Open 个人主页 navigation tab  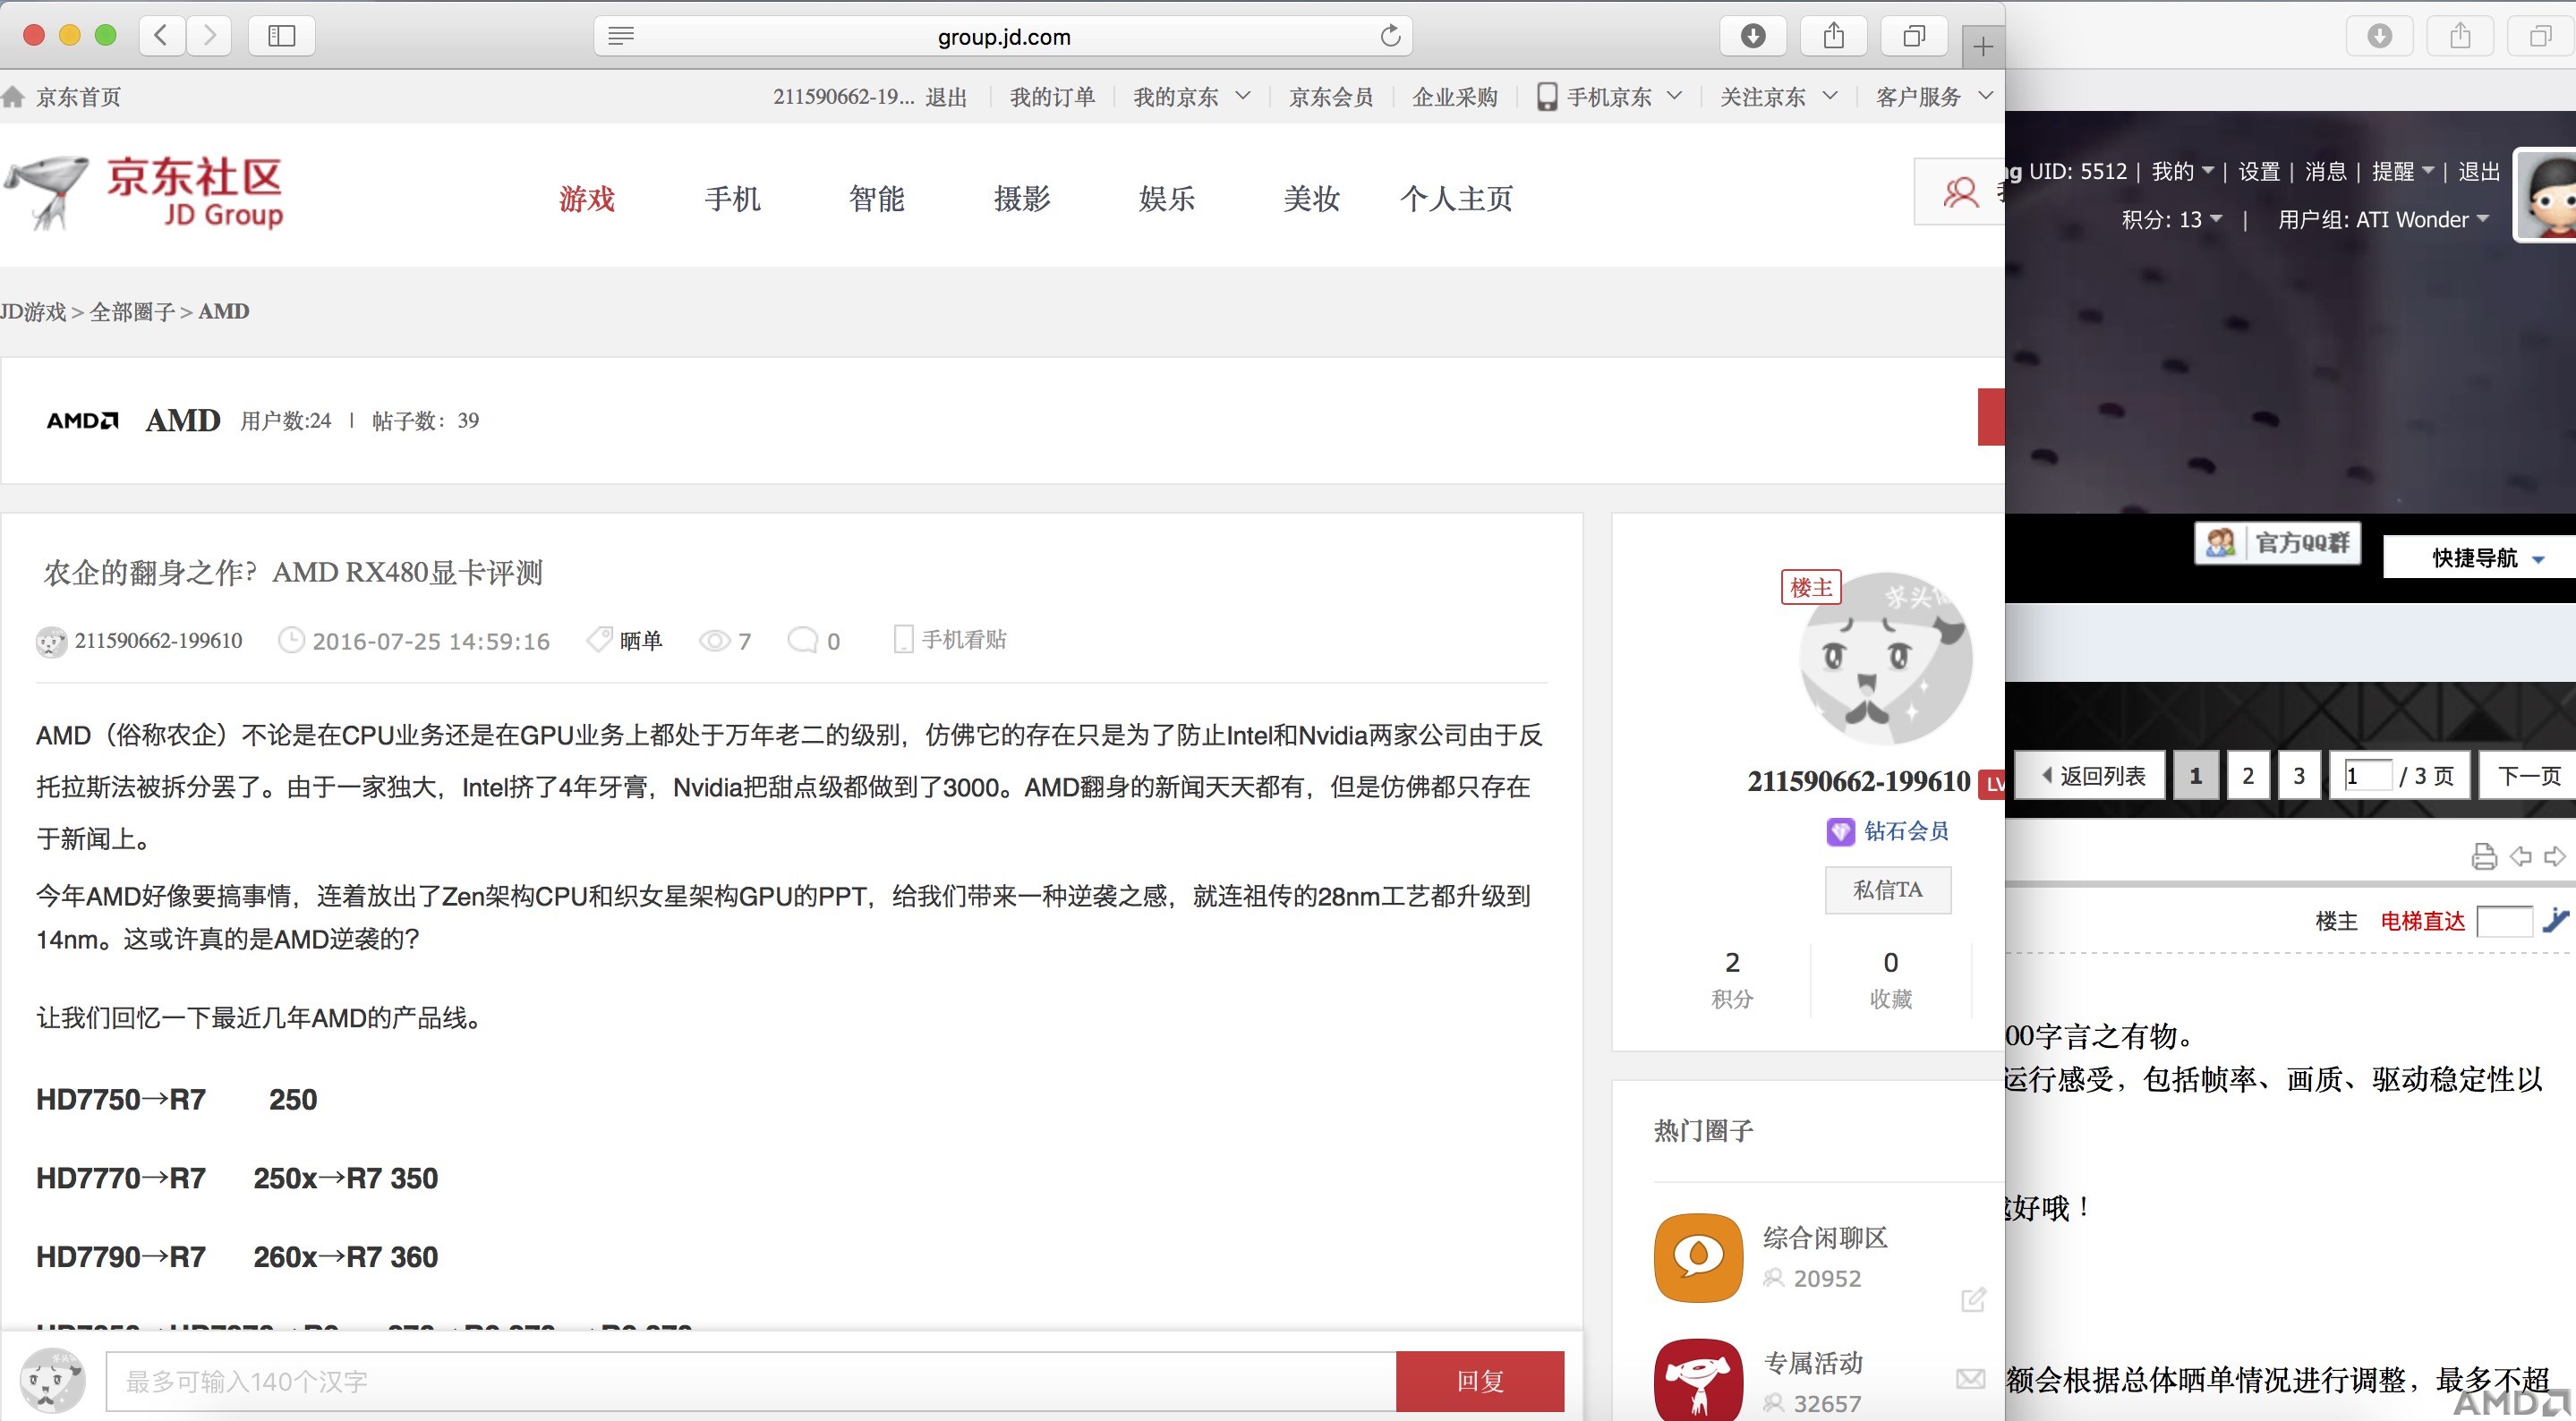pyautogui.click(x=1456, y=198)
